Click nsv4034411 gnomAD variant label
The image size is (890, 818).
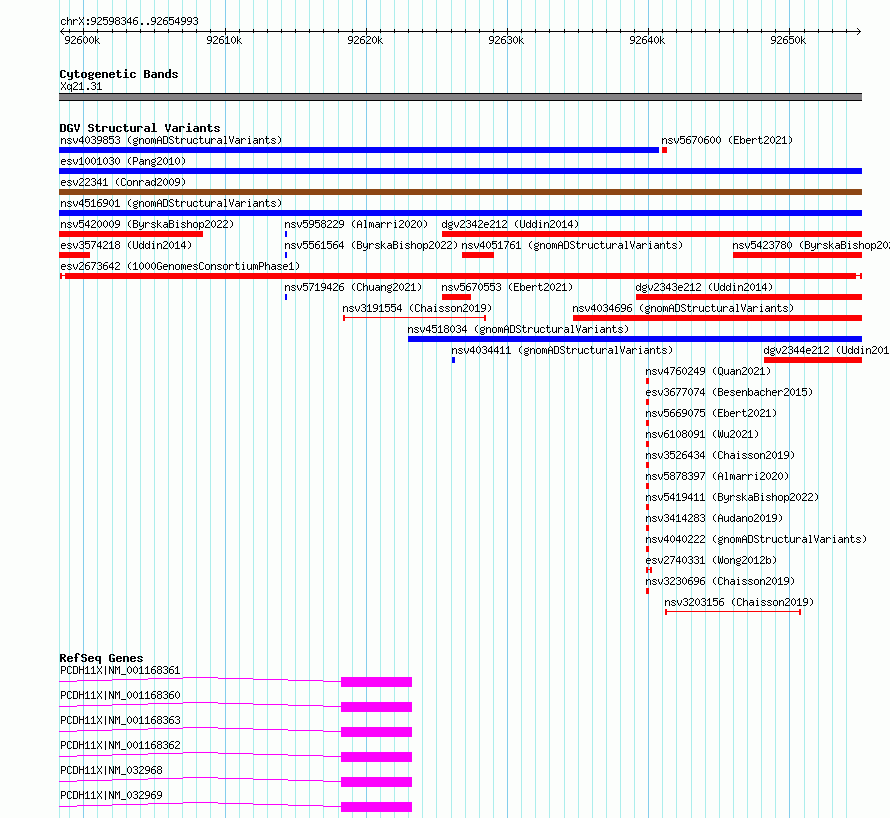[562, 350]
